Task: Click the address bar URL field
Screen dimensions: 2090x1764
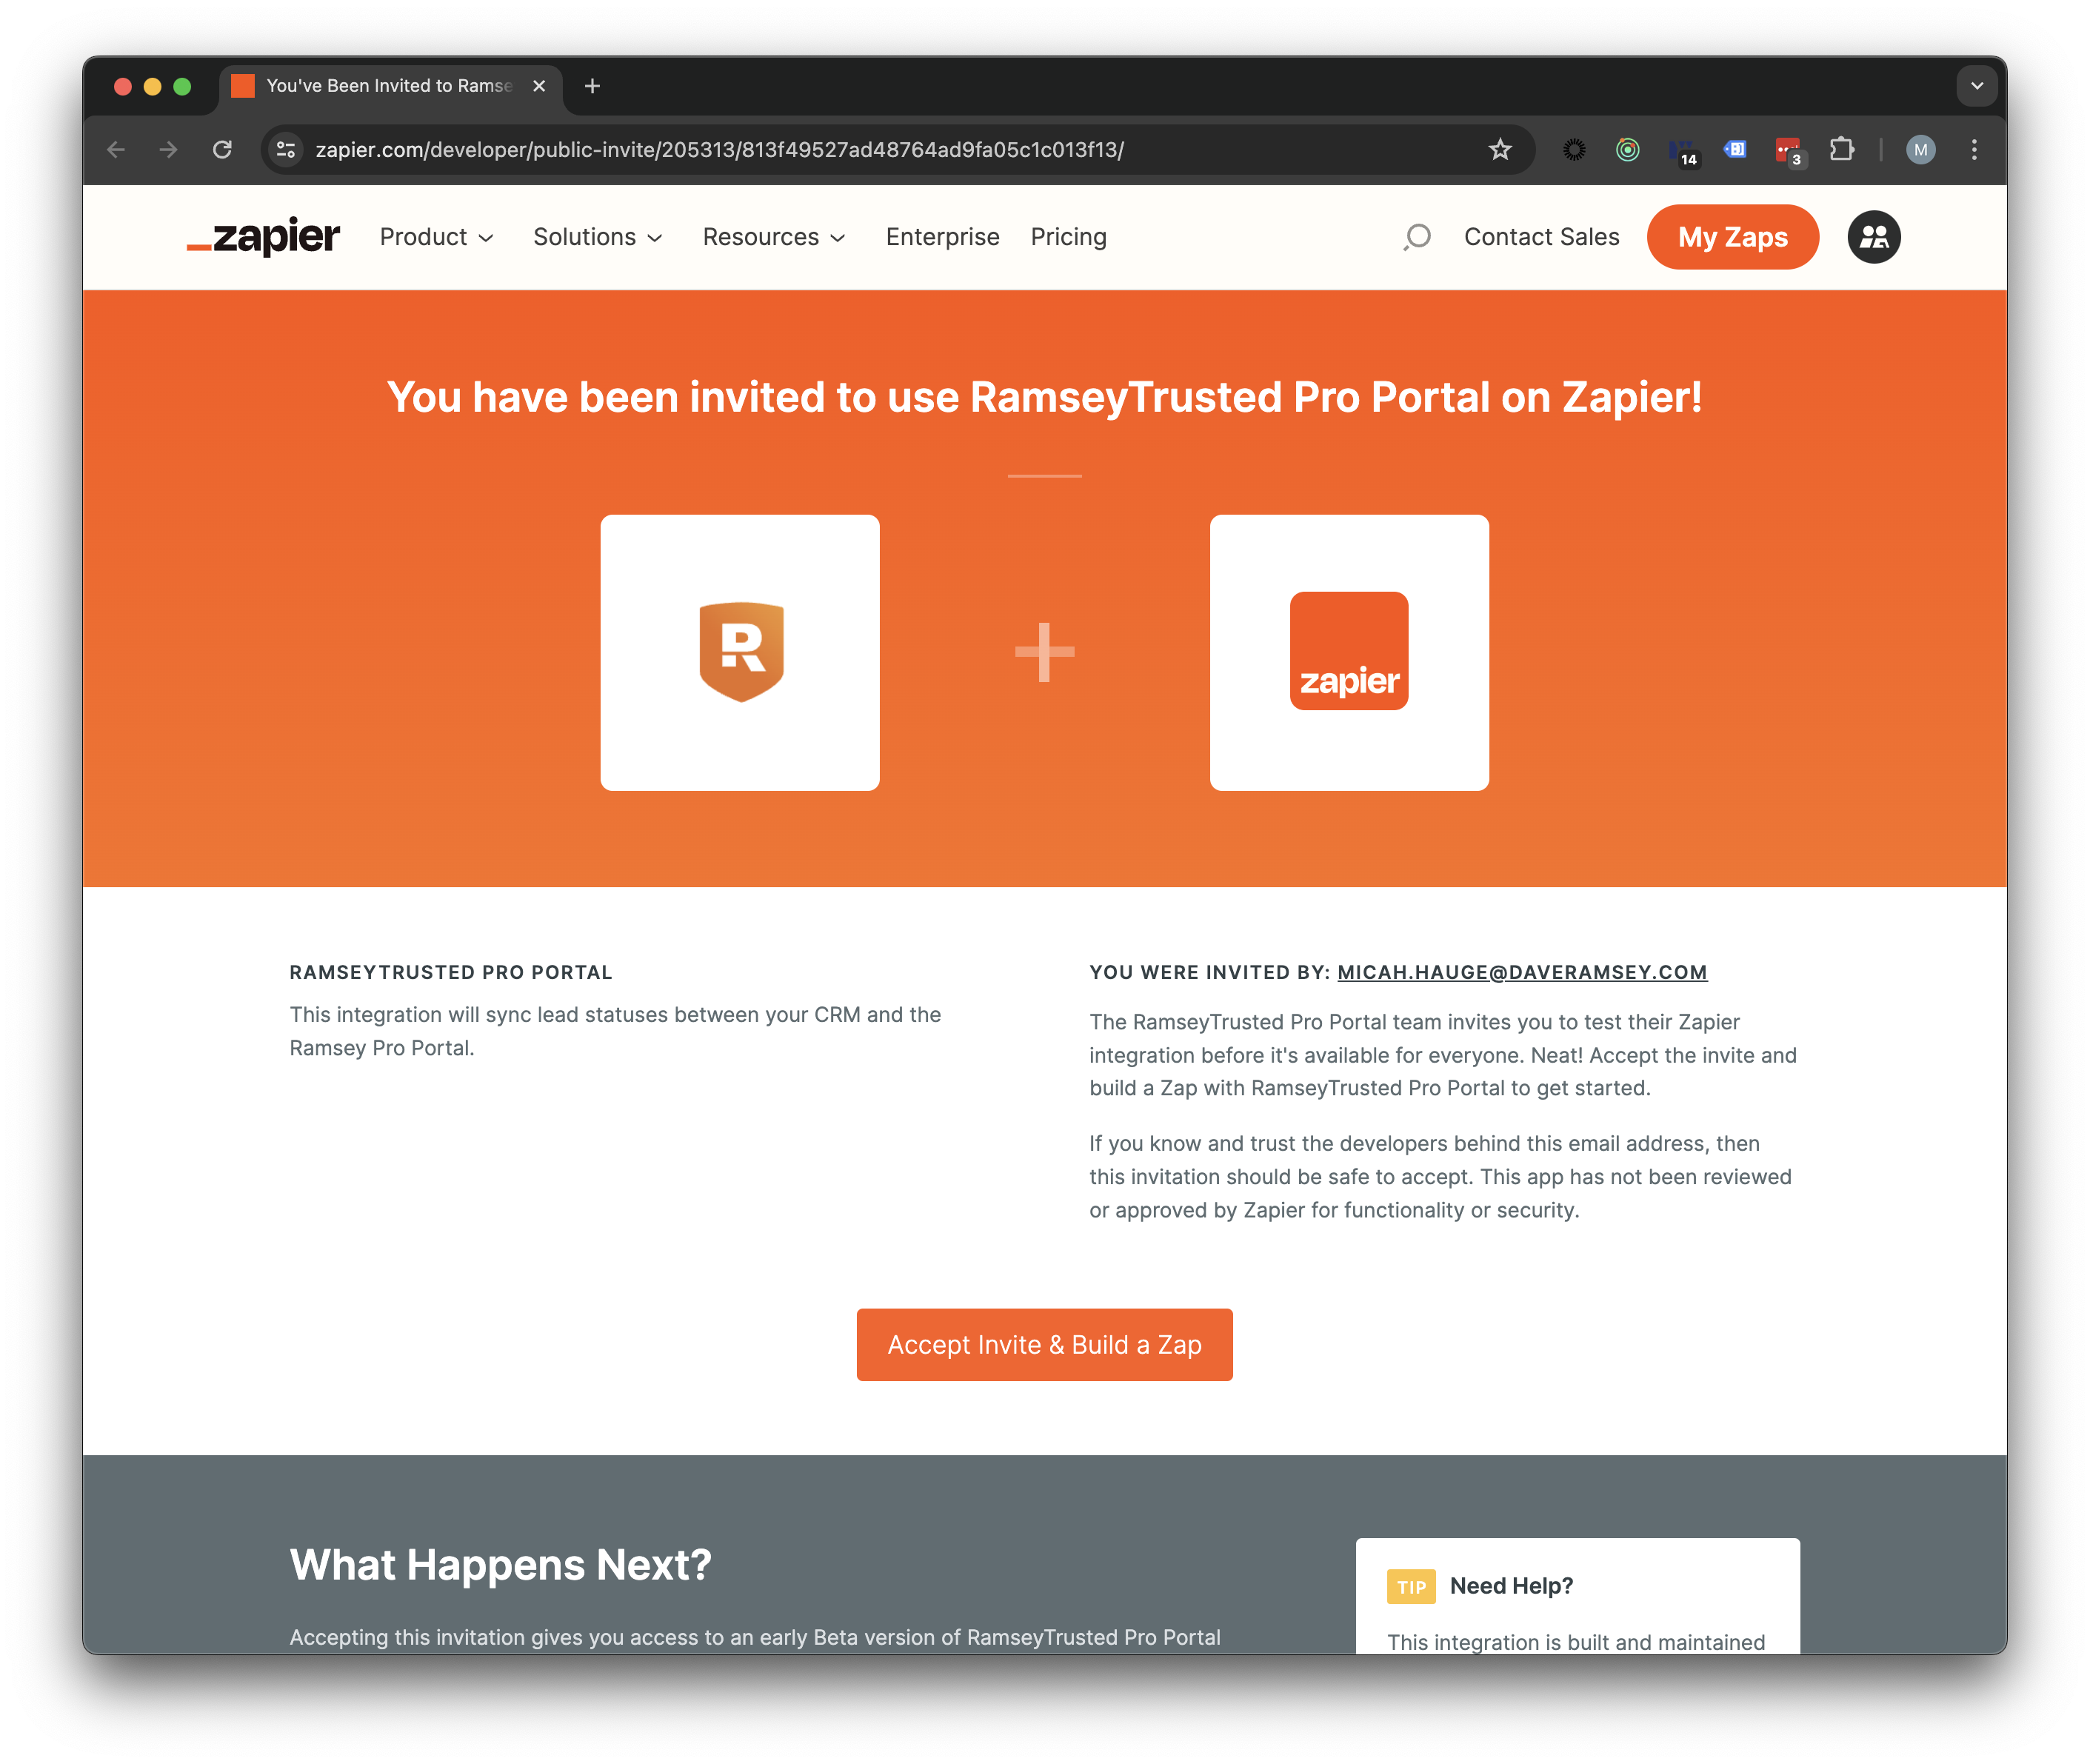Action: (880, 150)
